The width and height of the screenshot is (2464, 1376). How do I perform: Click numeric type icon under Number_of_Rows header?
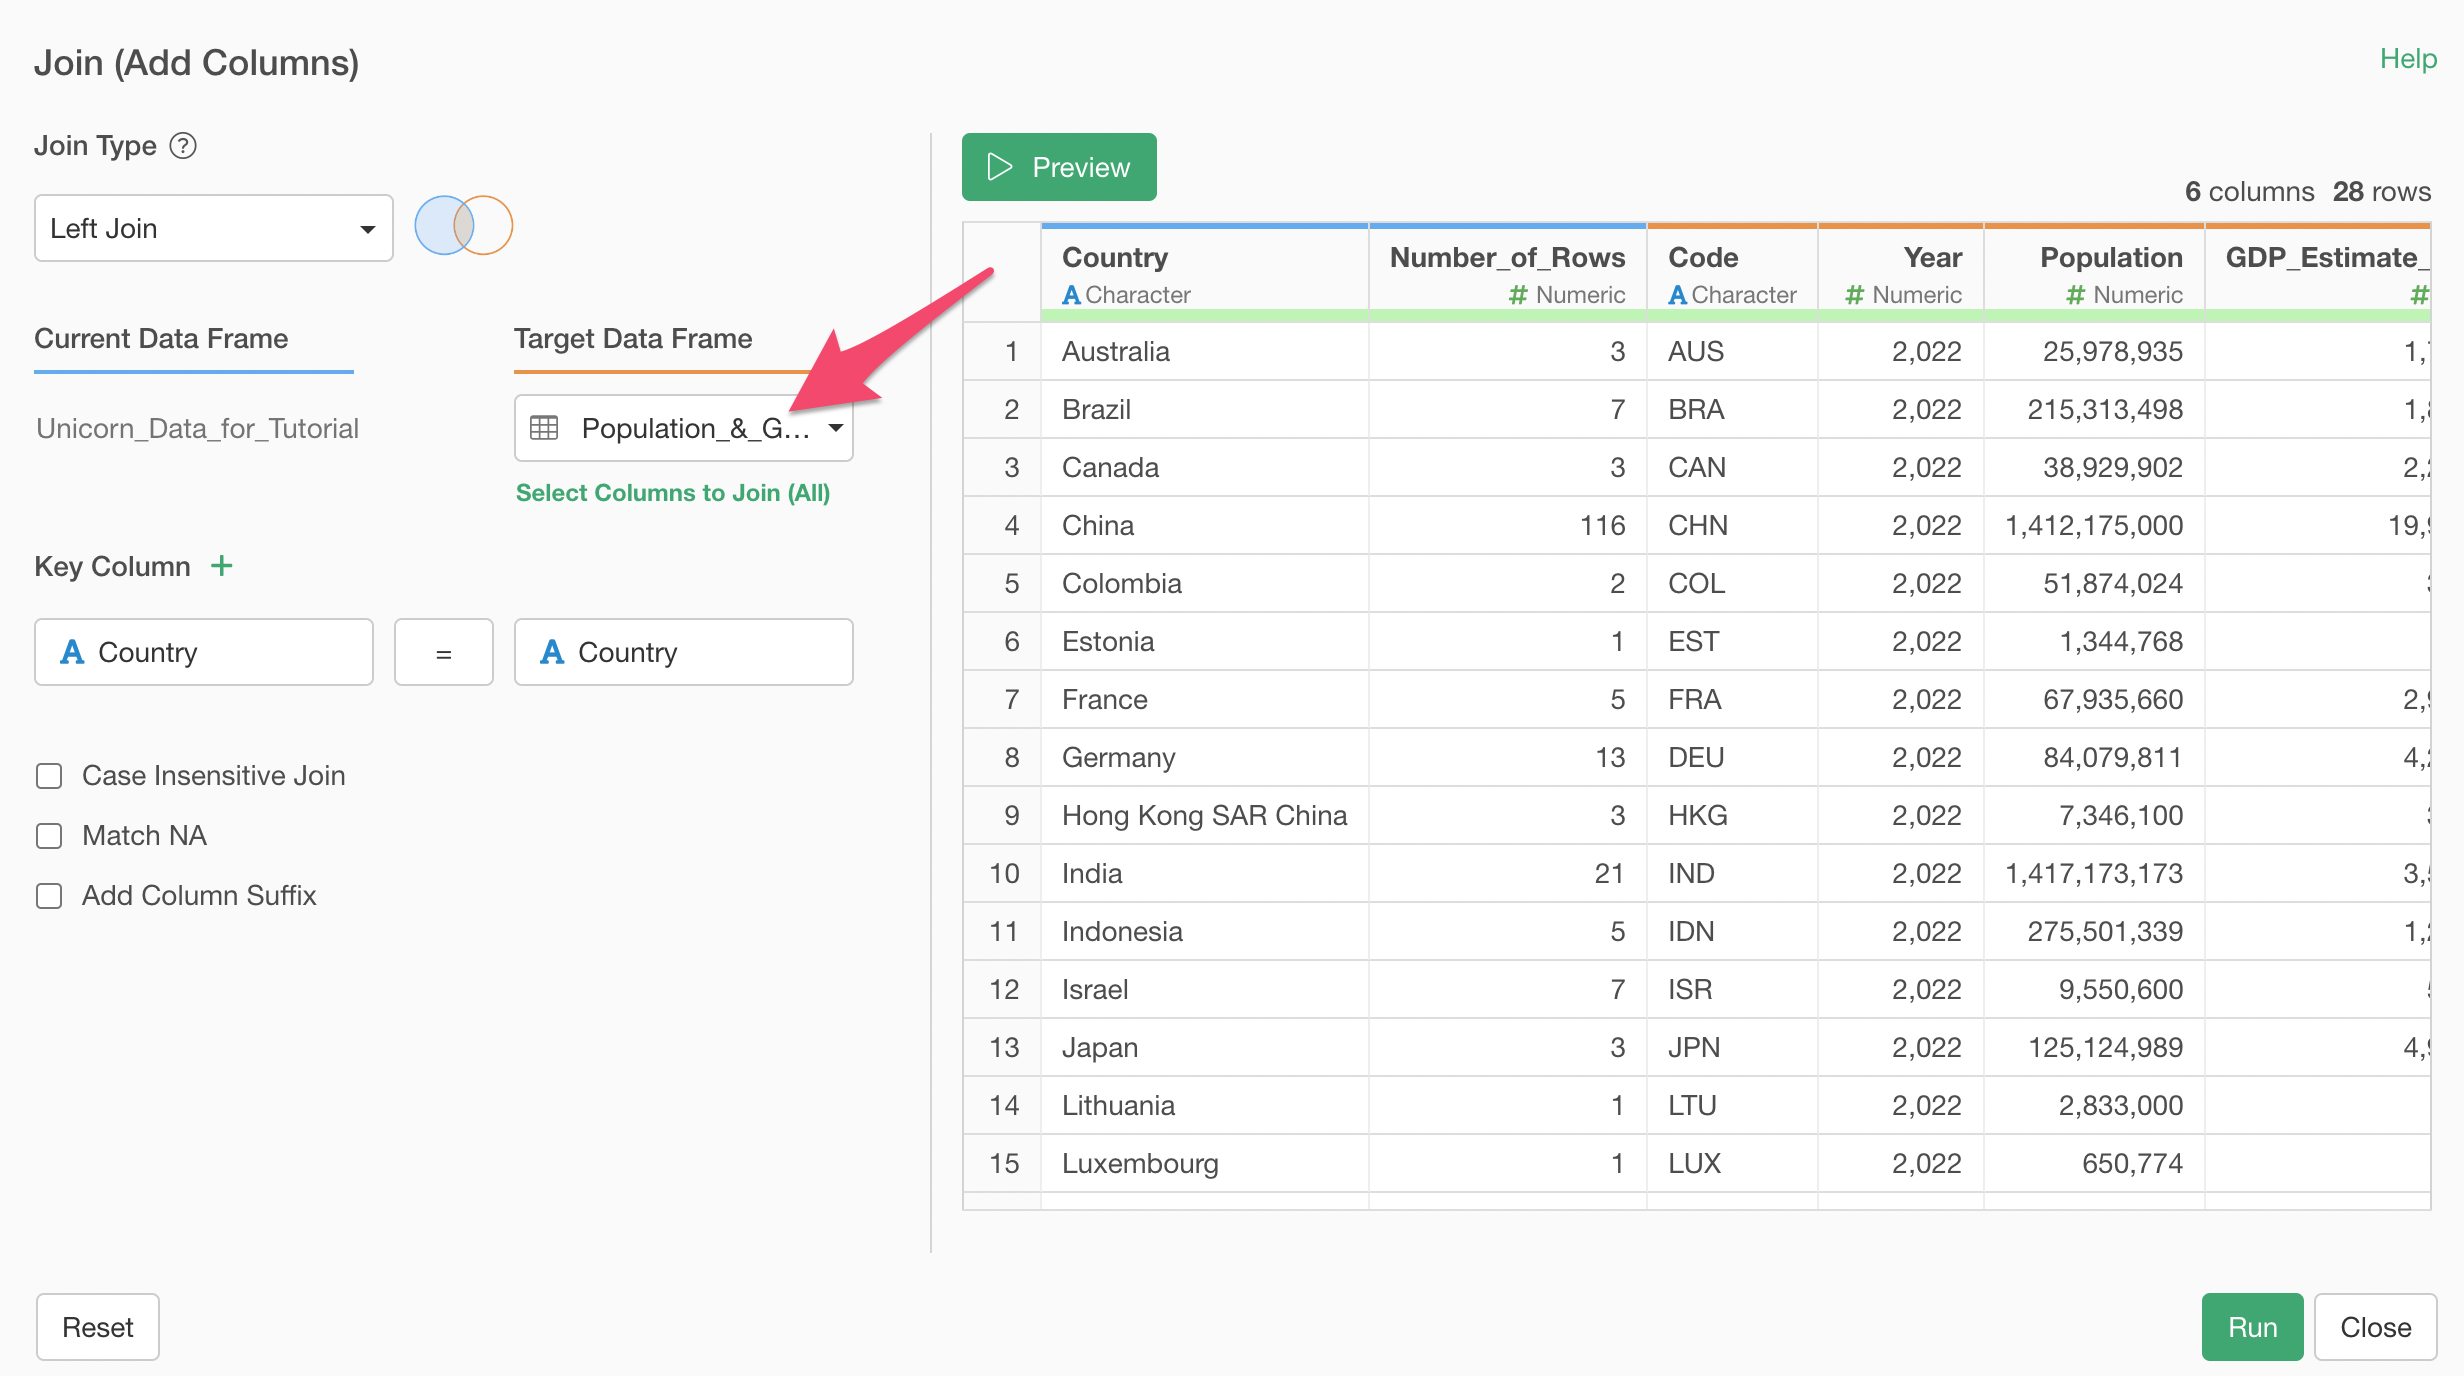point(1517,295)
